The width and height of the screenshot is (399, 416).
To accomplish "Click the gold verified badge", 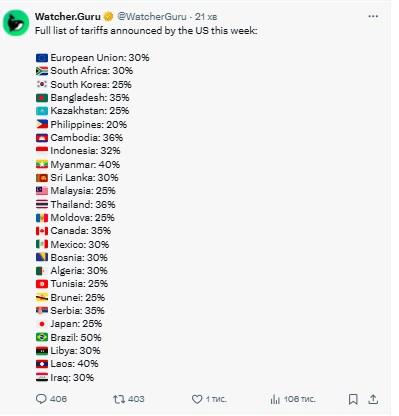I will coord(108,16).
